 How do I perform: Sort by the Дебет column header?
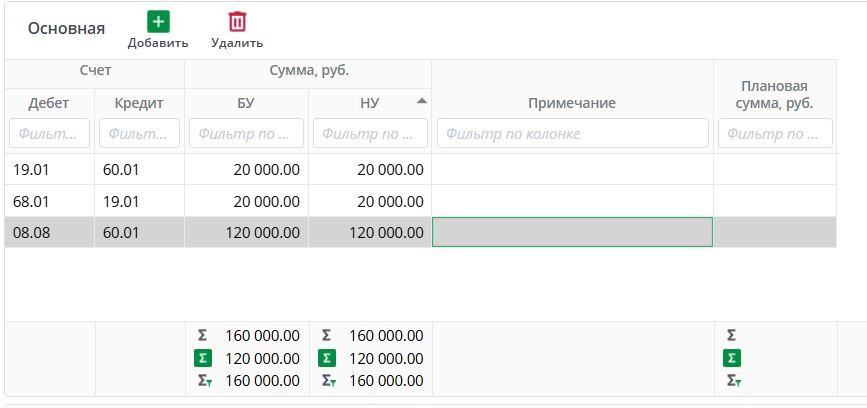49,103
